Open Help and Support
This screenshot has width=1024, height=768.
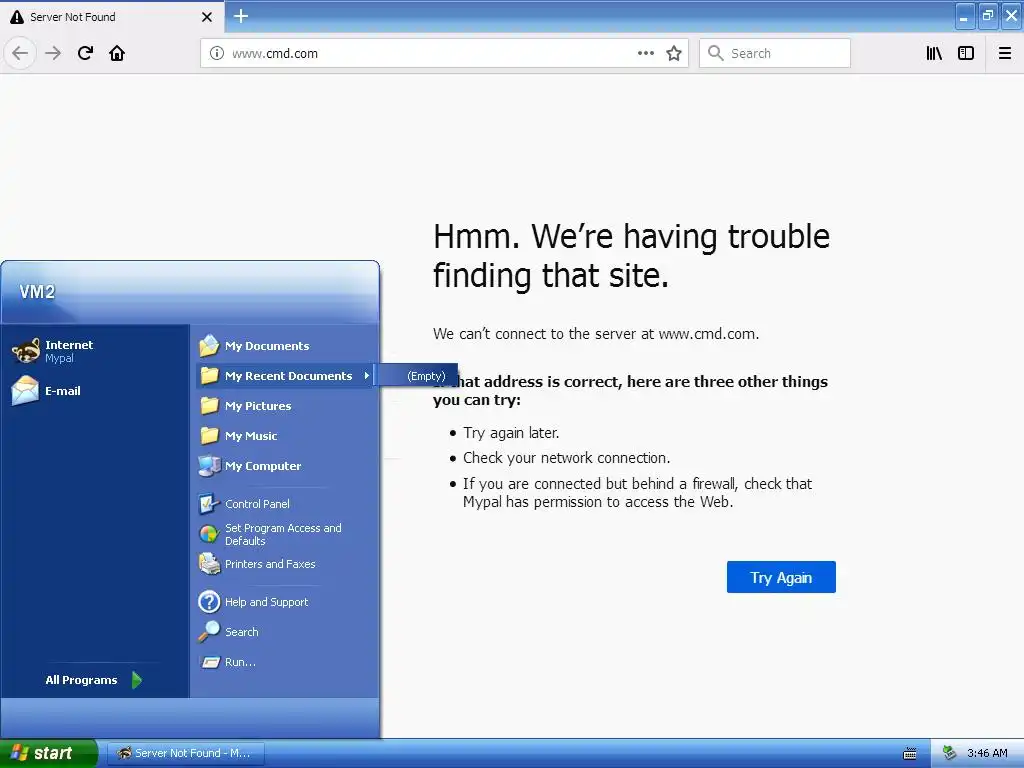(285, 601)
